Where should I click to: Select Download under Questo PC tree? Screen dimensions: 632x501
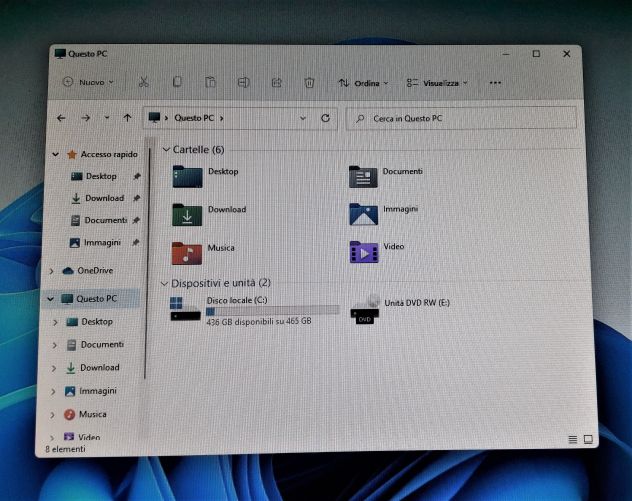(92, 368)
